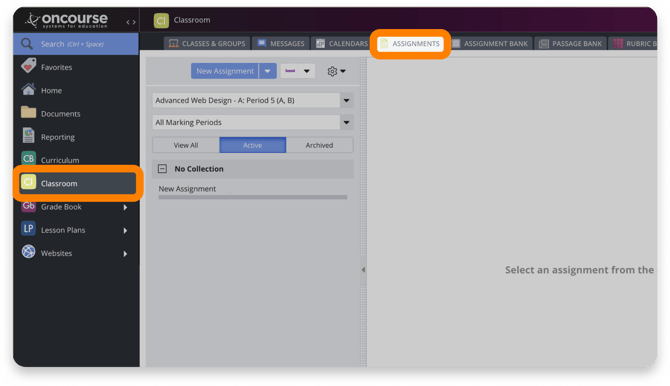Open Reporting in the sidebar
This screenshot has width=670, height=386.
[57, 137]
